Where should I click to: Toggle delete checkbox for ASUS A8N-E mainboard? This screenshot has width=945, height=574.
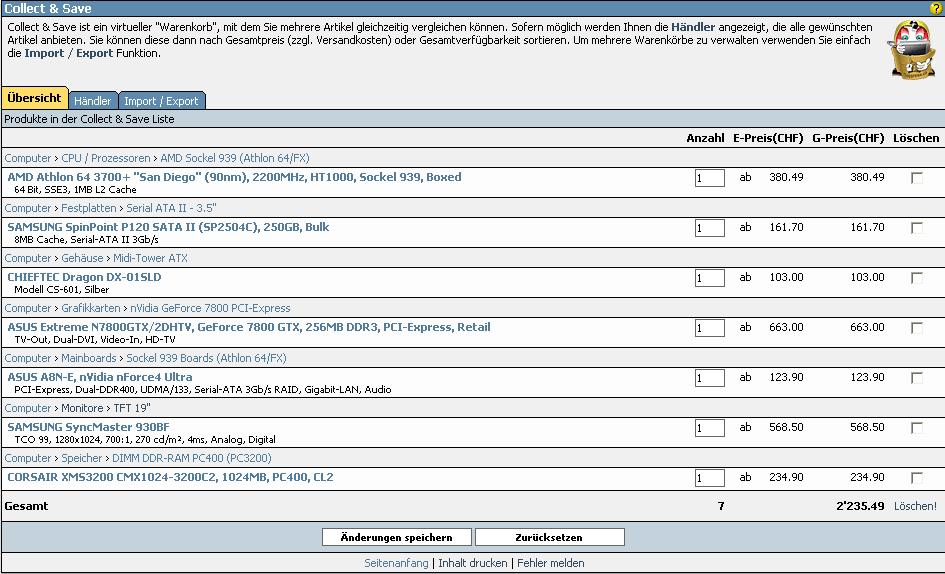916,378
